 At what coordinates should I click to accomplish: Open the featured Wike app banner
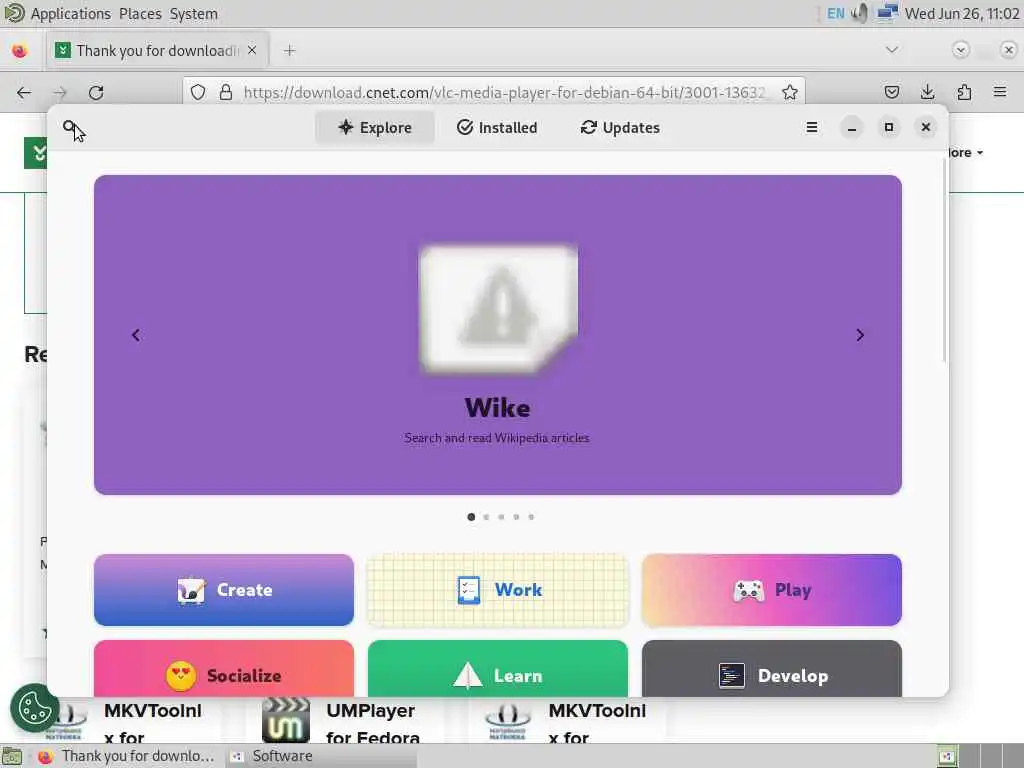[498, 334]
